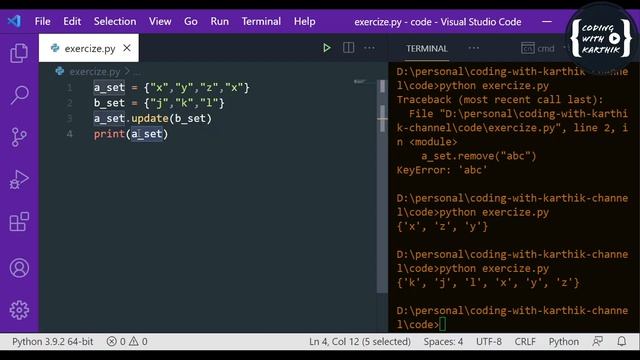
Task: Click line number 4 in gutter
Action: 70,134
